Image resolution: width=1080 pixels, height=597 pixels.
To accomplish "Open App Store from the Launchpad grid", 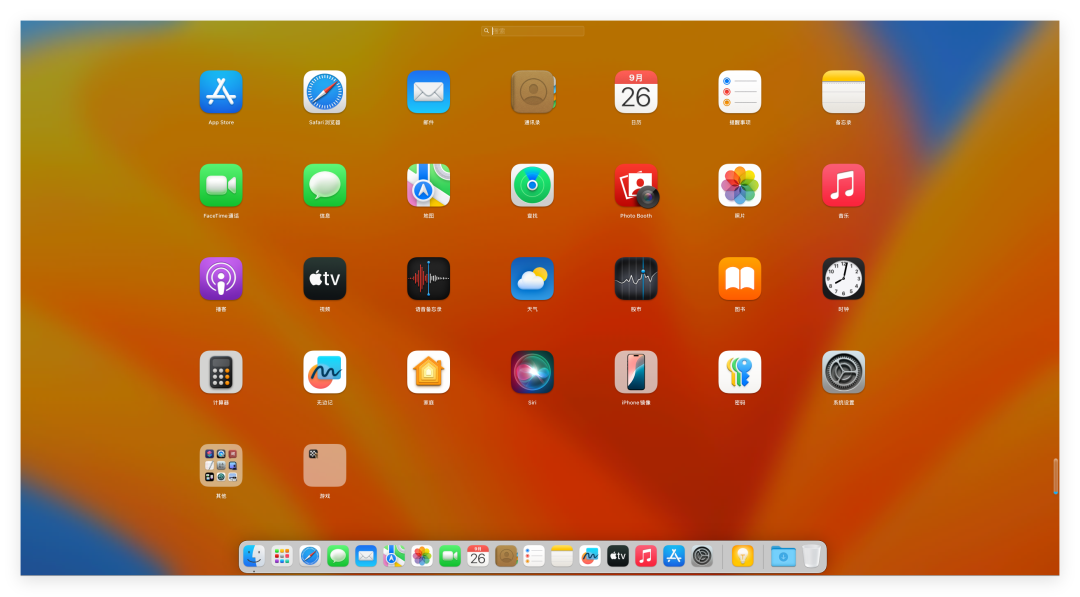I will [221, 92].
